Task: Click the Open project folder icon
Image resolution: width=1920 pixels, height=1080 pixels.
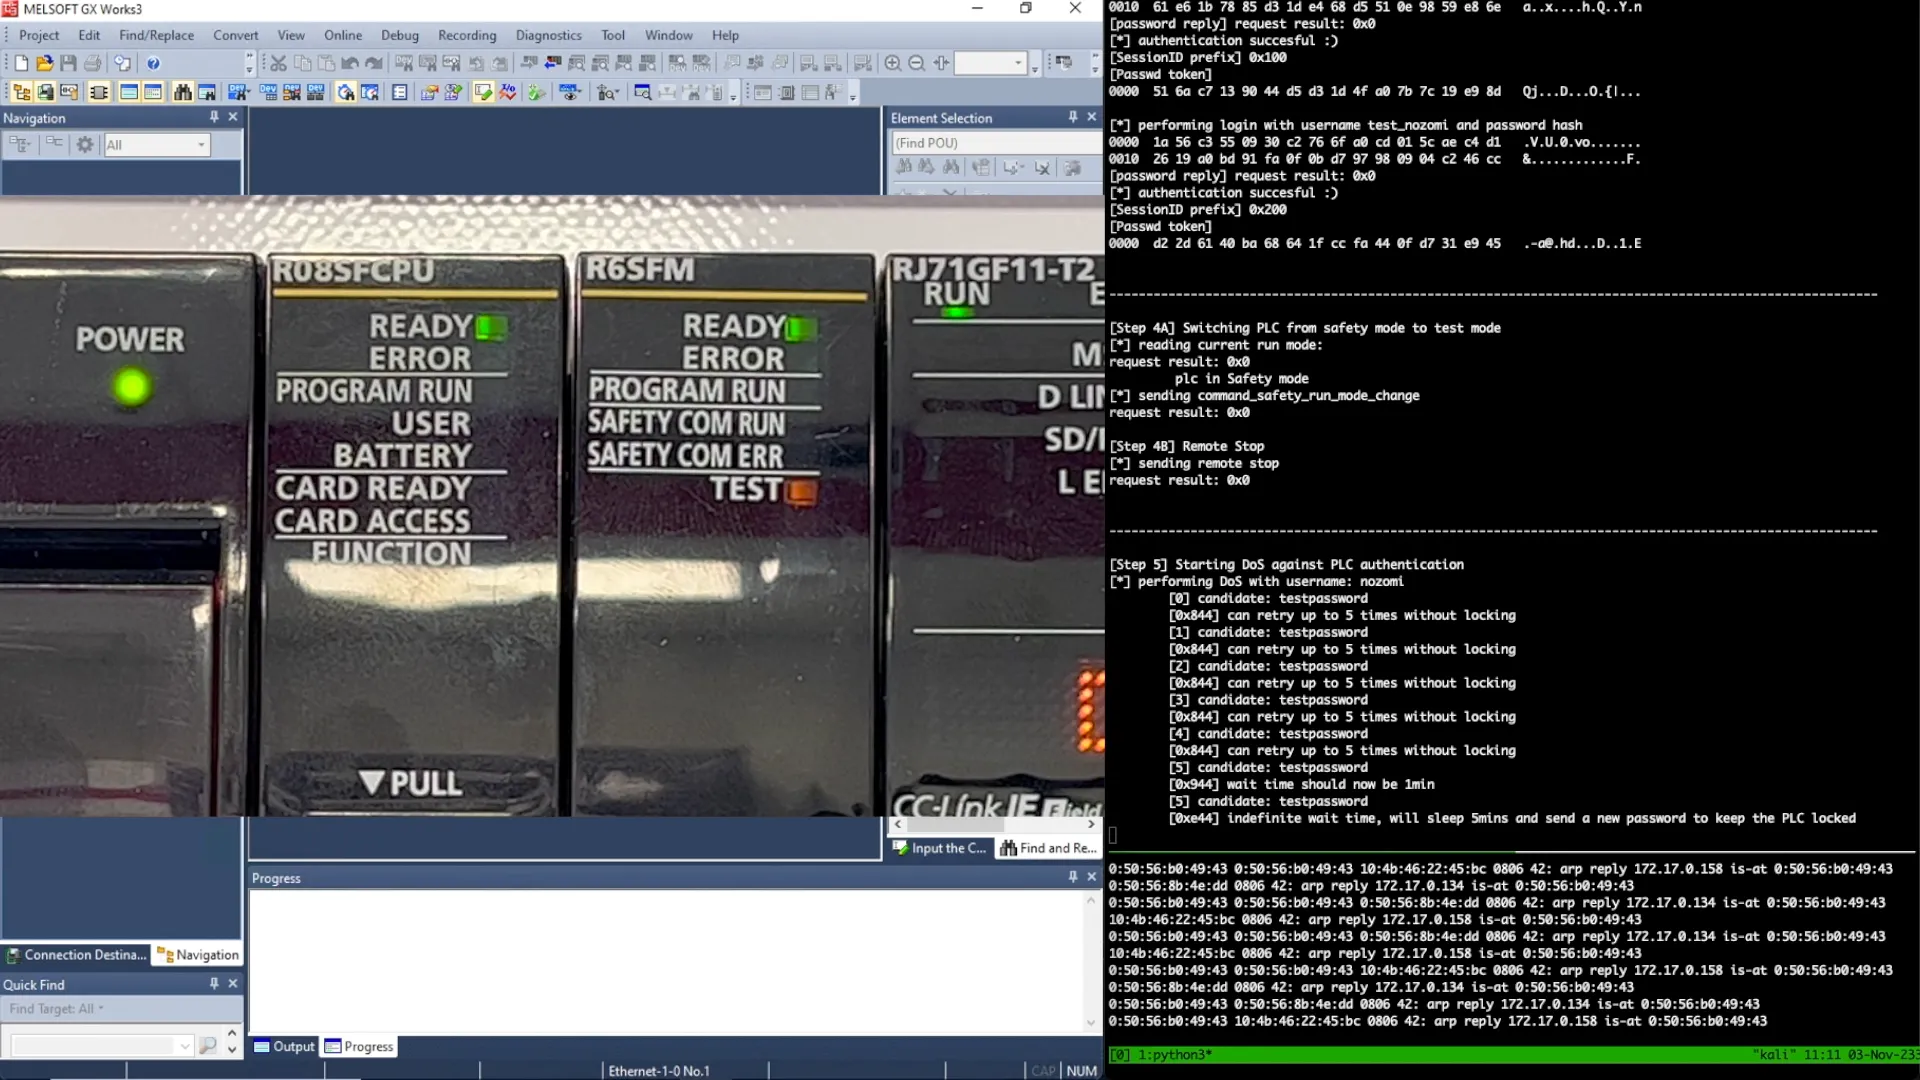Action: [x=44, y=63]
